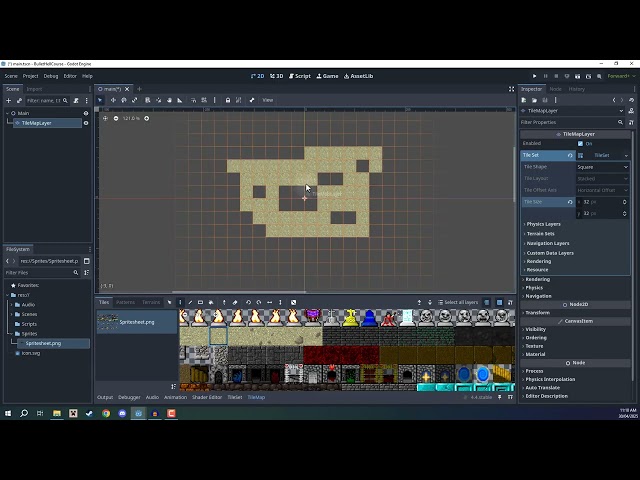Toggle distraction-free fullscreen mode
Viewport: 640px width, 480px height.
coord(511,89)
